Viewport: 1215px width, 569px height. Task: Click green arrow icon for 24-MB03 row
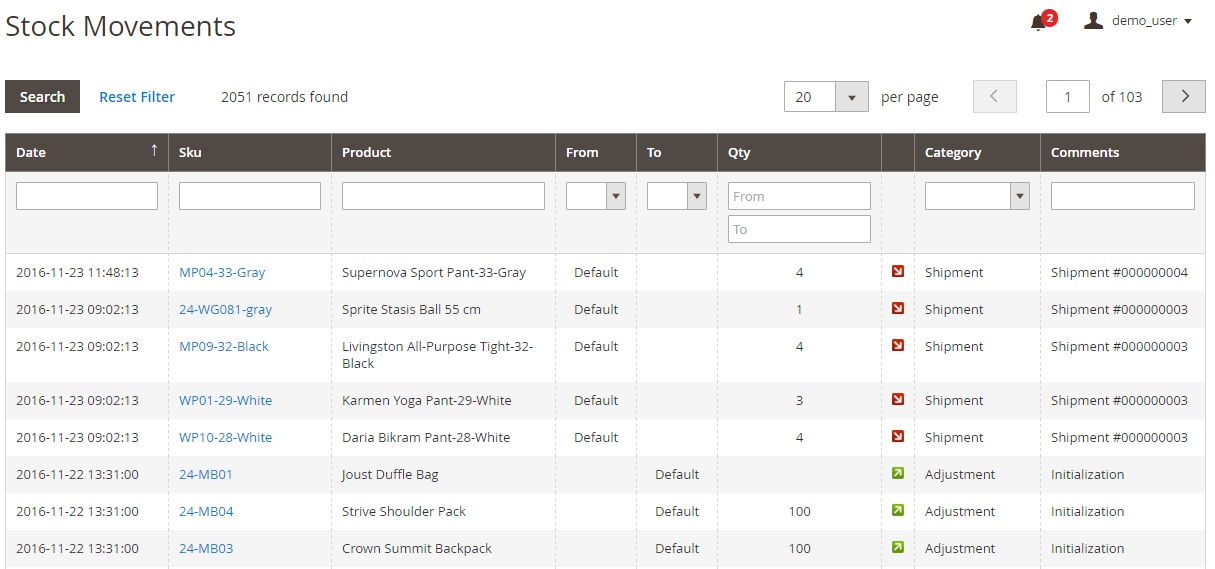click(x=898, y=547)
